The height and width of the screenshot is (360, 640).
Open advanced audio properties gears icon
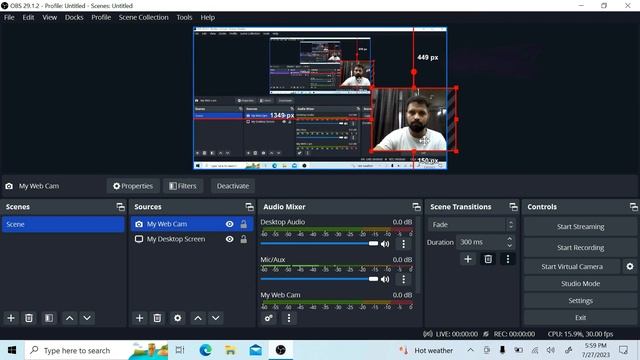tap(269, 318)
